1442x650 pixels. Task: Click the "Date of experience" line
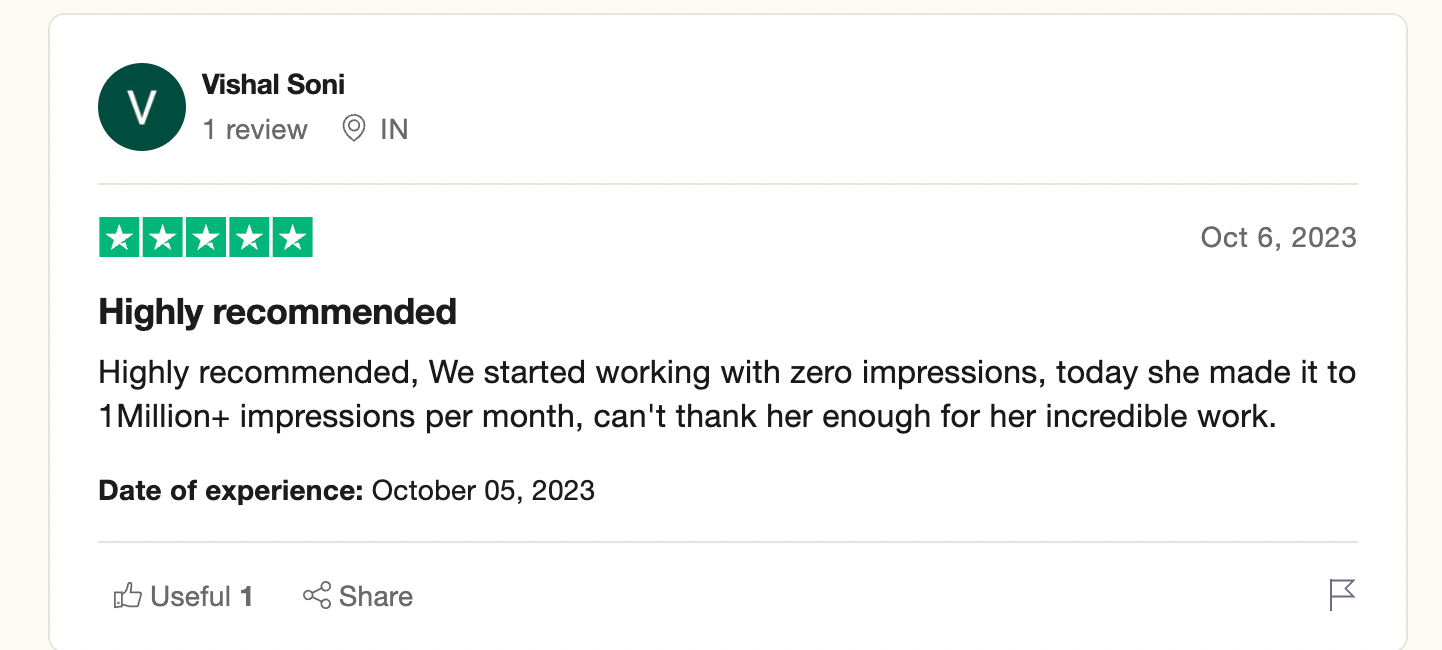(346, 491)
